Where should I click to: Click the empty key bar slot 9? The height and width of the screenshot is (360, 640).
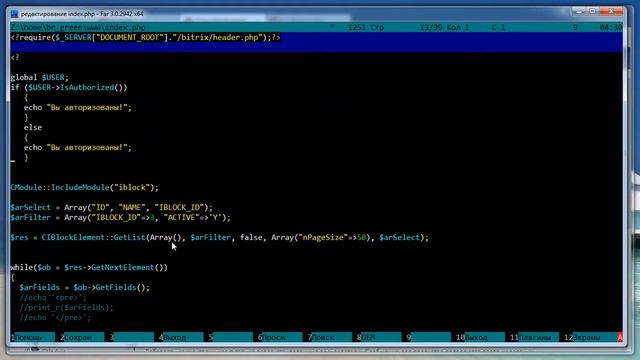(429, 338)
